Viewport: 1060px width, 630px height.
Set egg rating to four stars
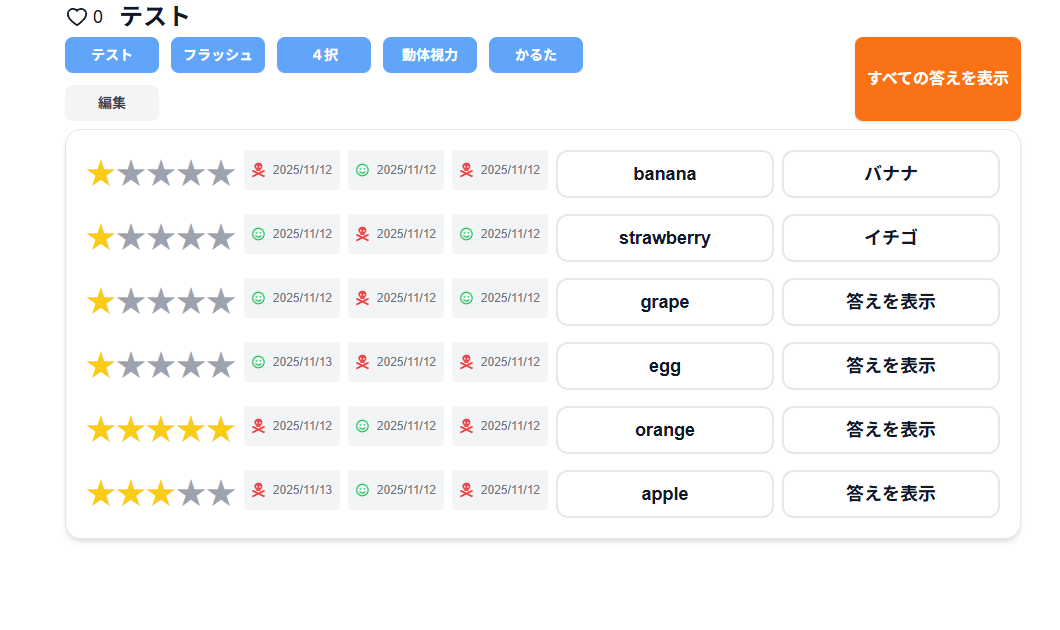pyautogui.click(x=191, y=366)
